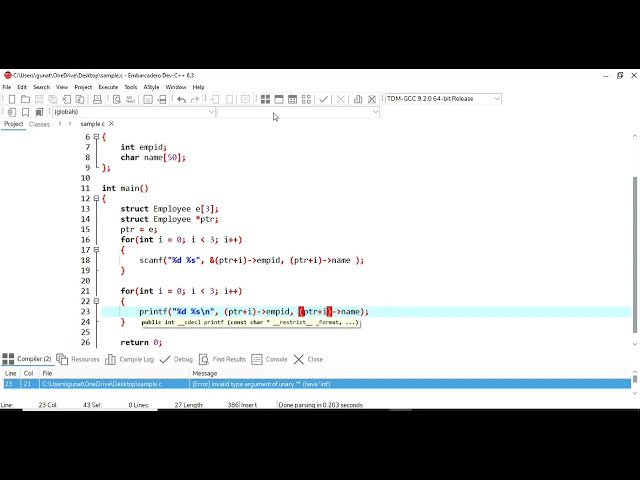Open the Compiler (2) bottom tab
The height and width of the screenshot is (480, 640).
pos(27,359)
